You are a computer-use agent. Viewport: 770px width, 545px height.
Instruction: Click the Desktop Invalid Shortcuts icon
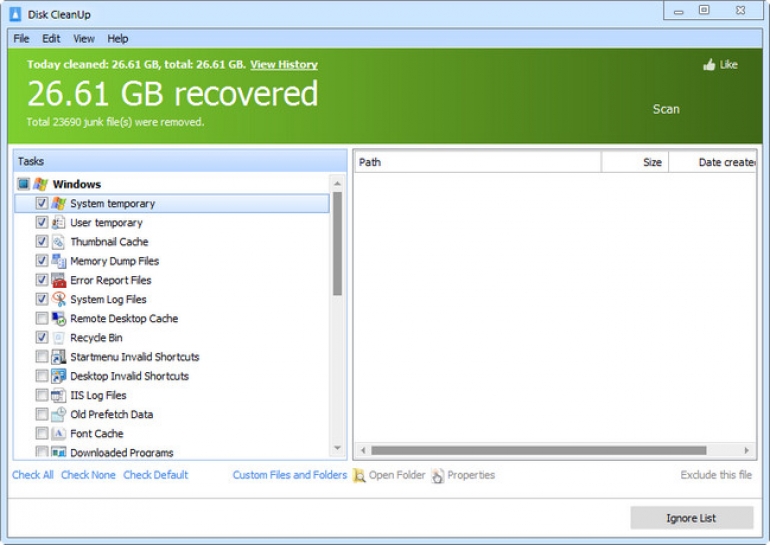pos(58,376)
